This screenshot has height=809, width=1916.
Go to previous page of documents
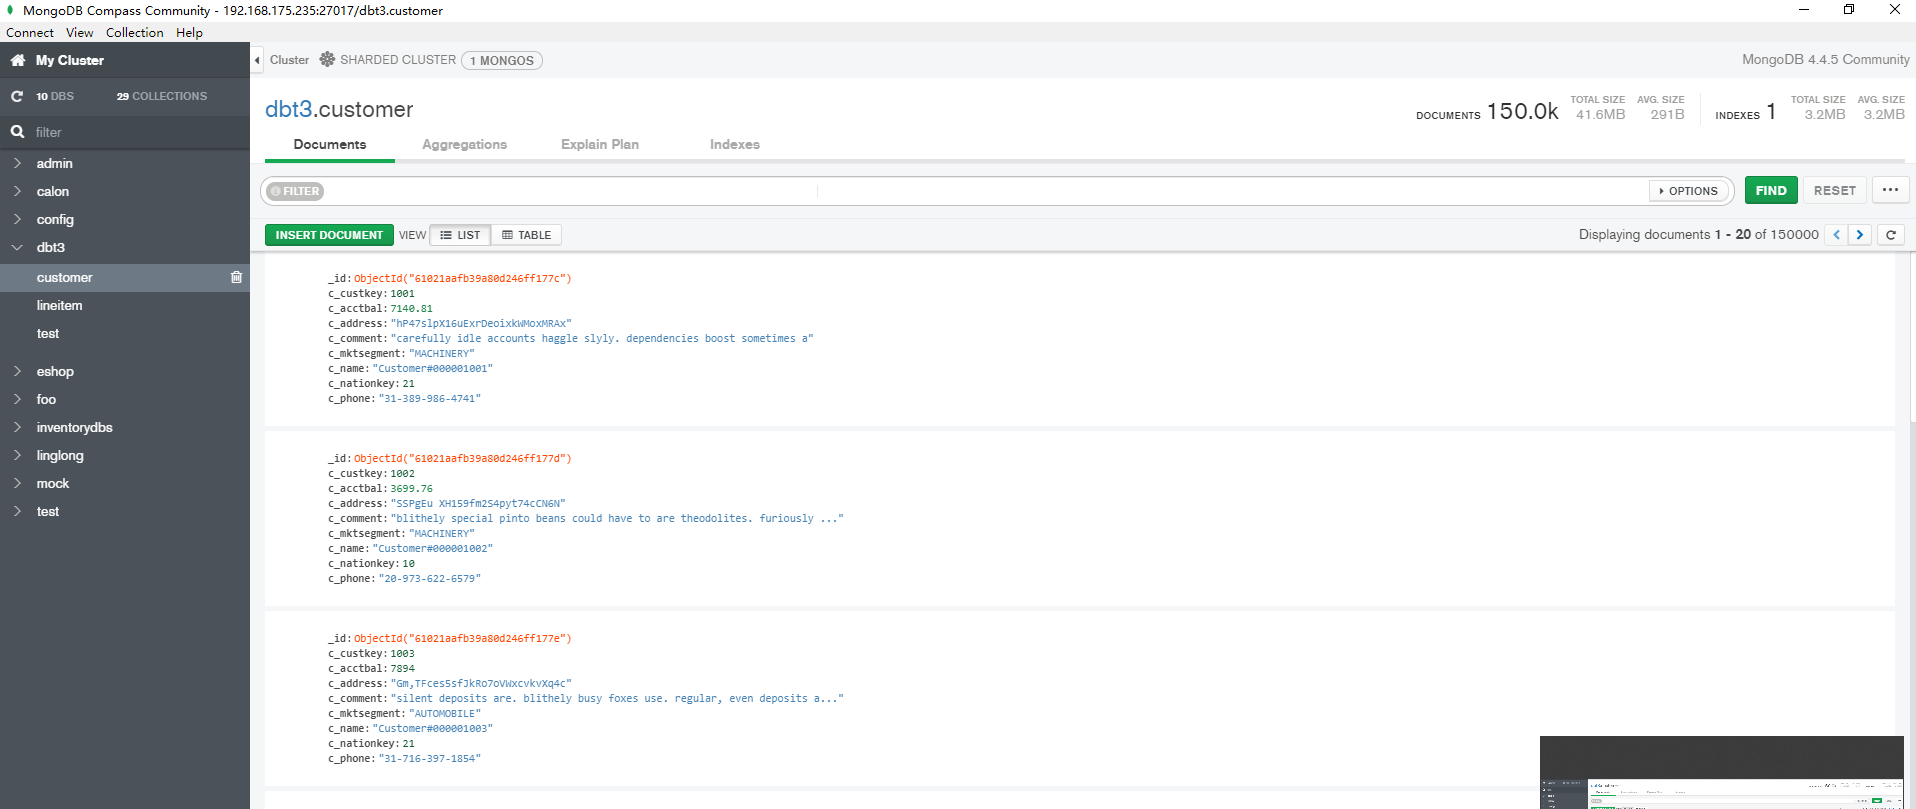[1836, 235]
